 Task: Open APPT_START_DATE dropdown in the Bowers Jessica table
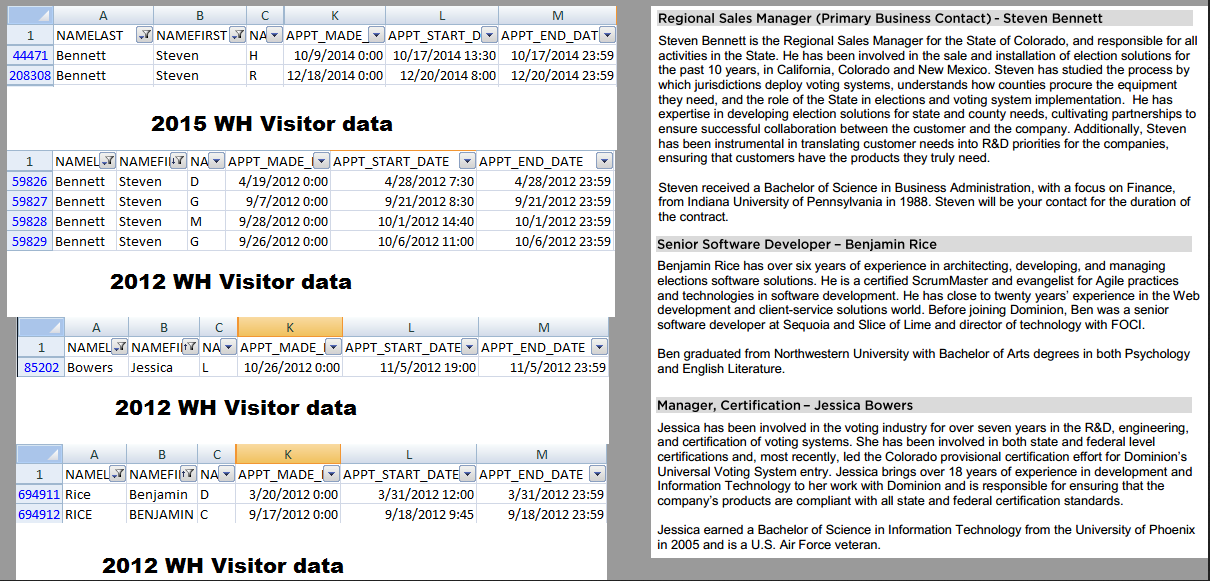tap(469, 347)
